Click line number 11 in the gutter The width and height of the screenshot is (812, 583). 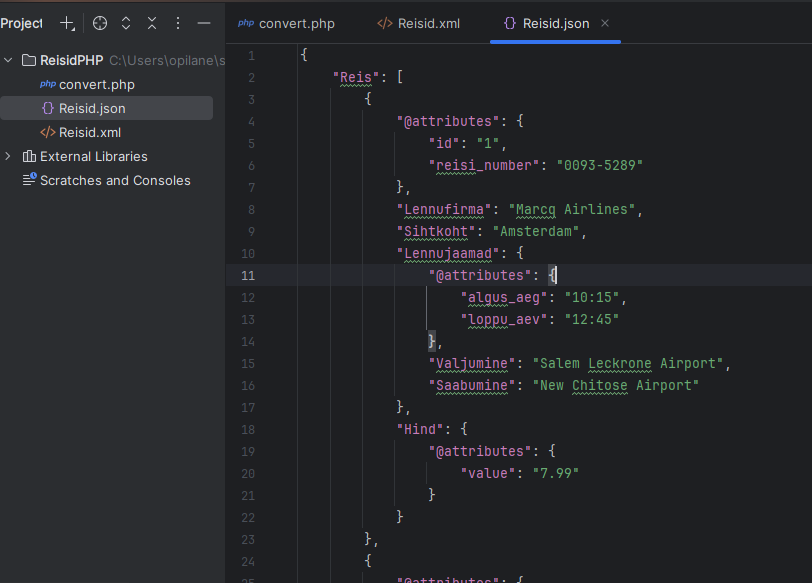249,275
